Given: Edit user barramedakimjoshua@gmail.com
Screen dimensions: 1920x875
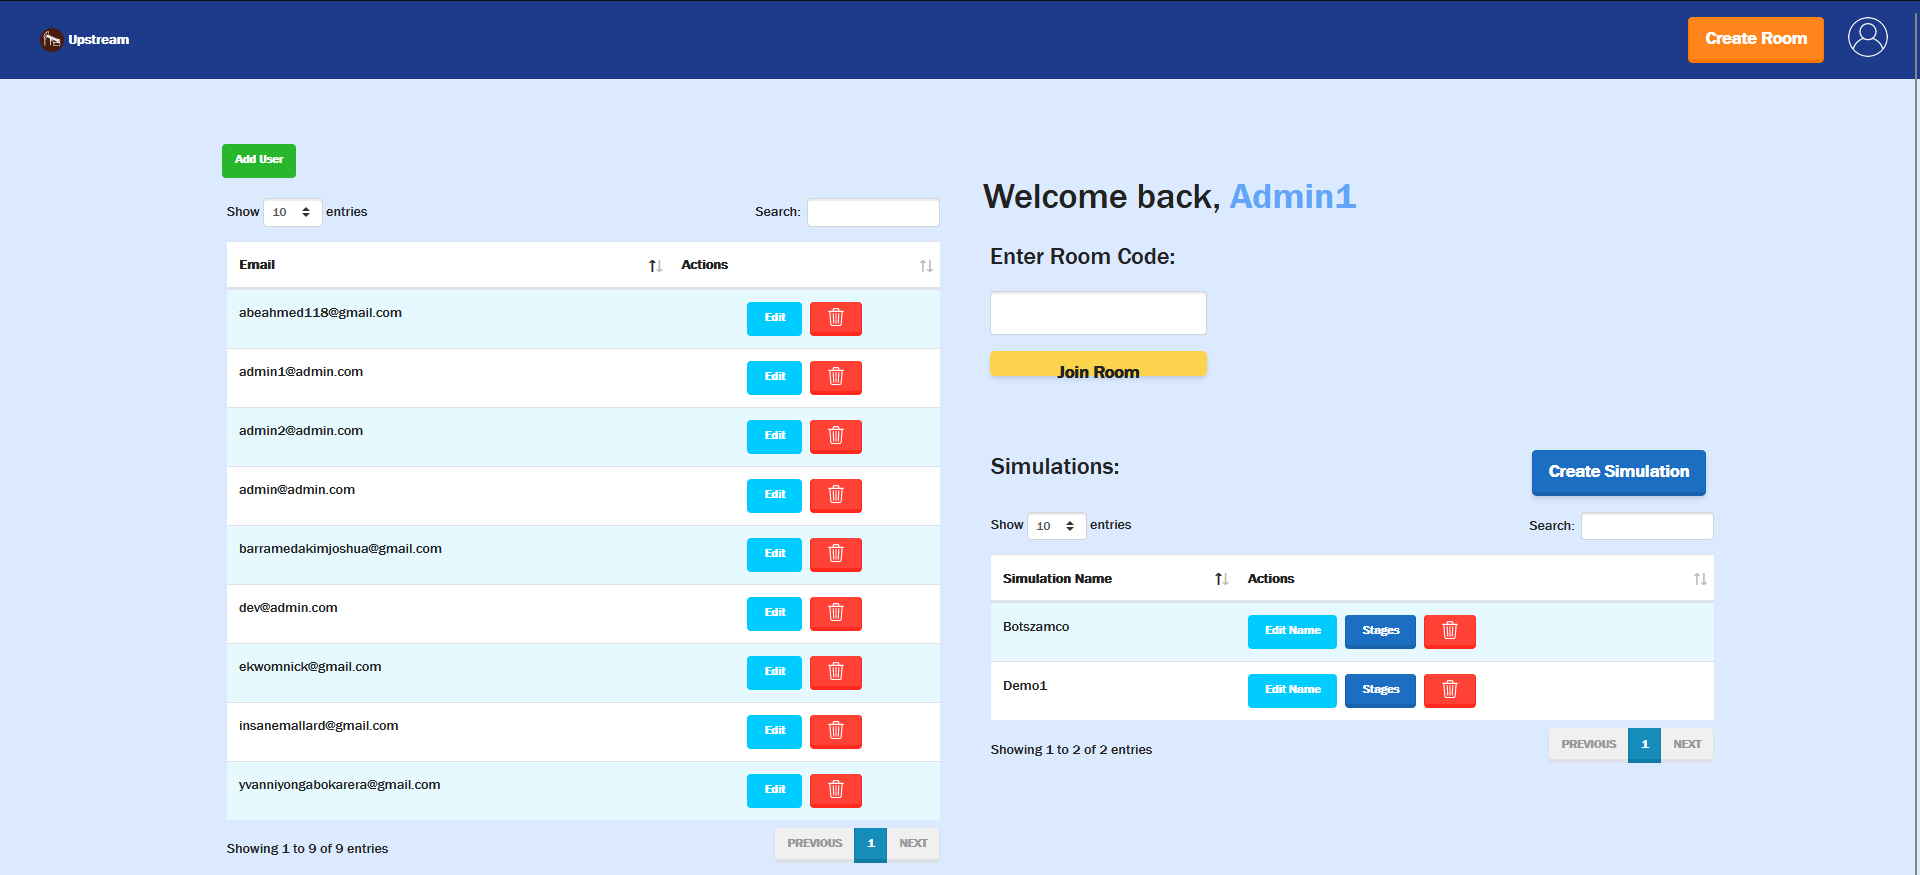Looking at the screenshot, I should pos(775,554).
